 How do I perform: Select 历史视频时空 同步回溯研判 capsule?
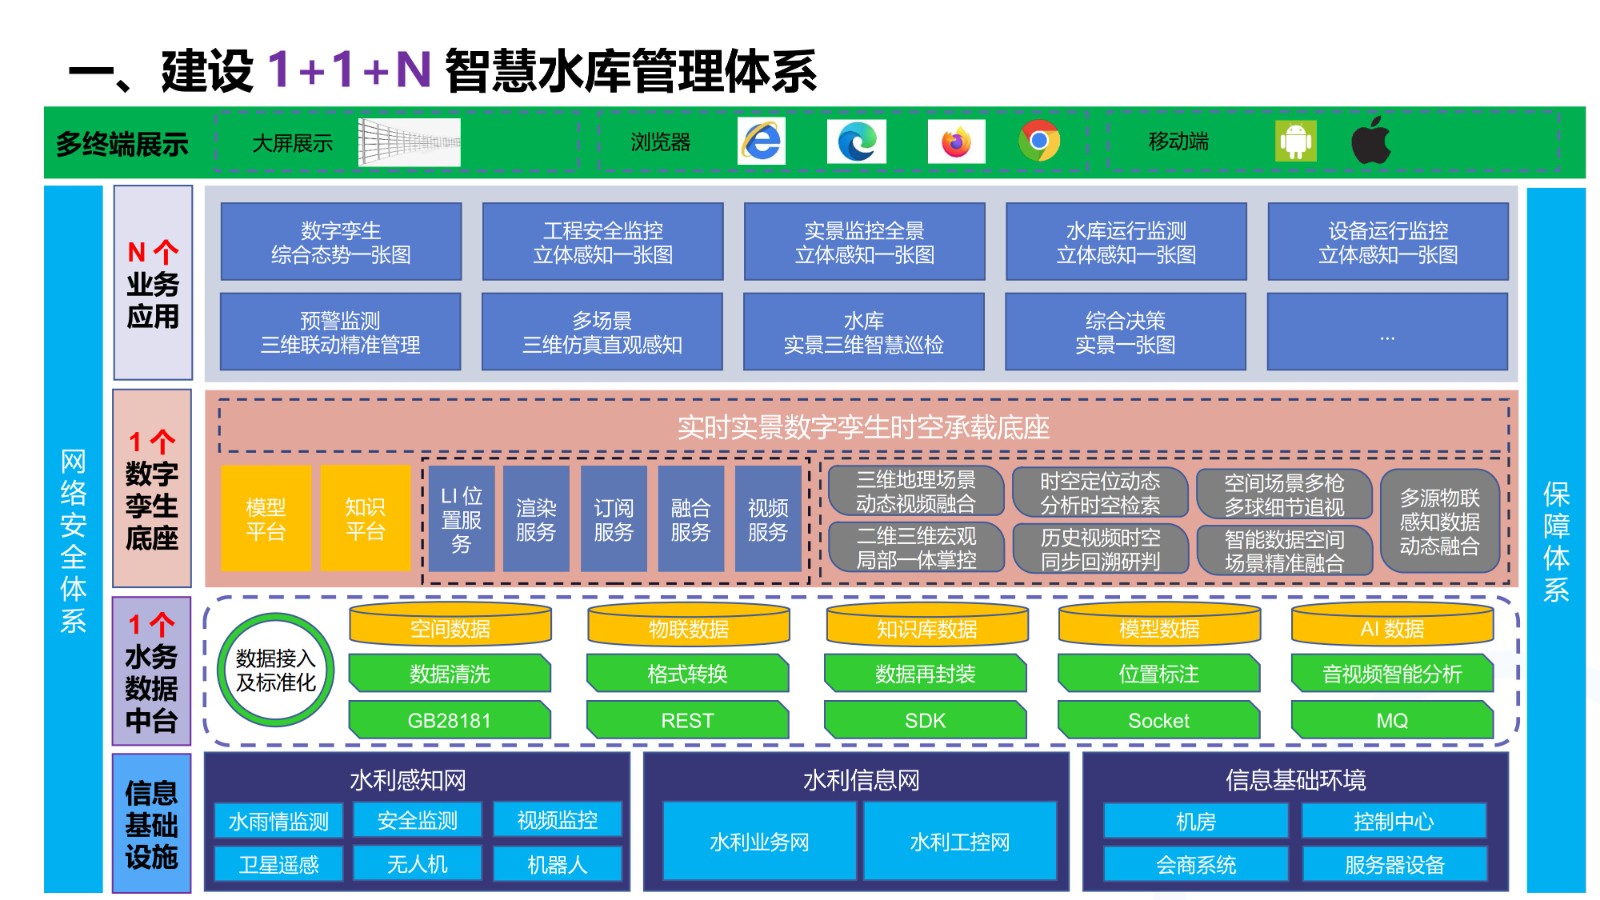click(x=1100, y=549)
